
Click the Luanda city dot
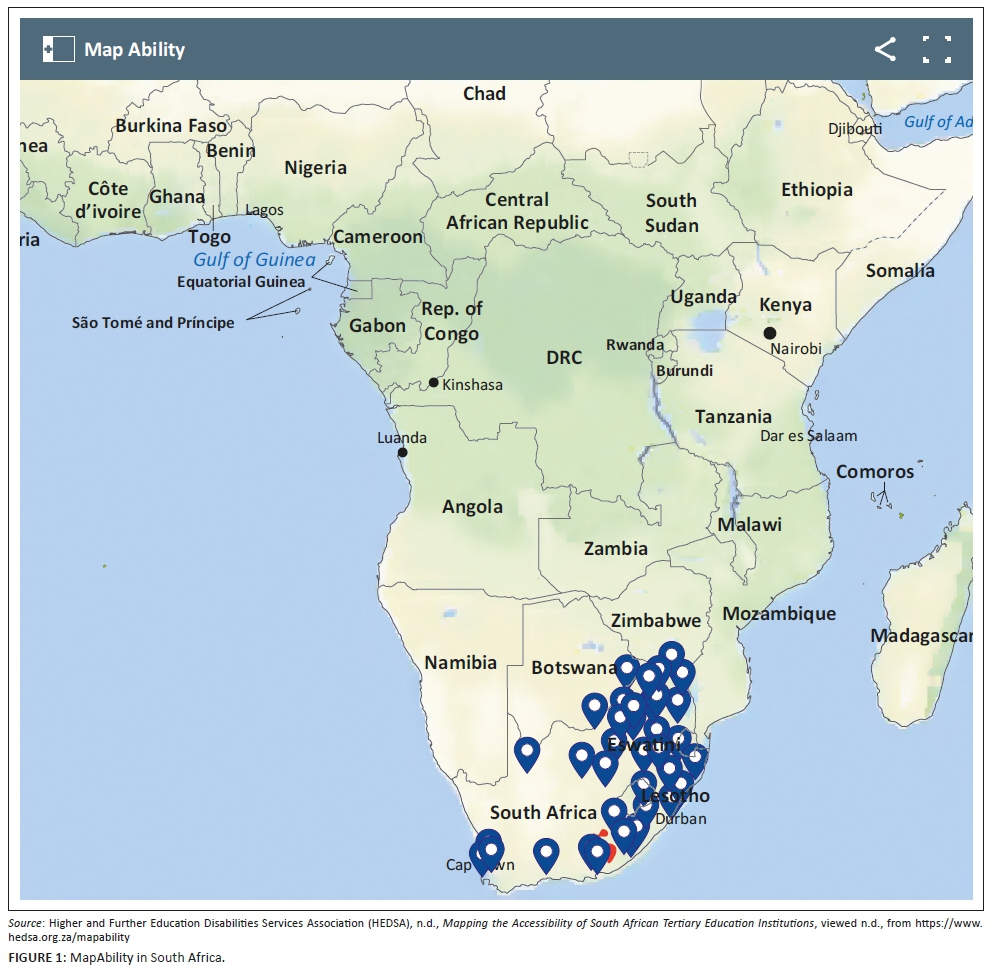pyautogui.click(x=402, y=453)
